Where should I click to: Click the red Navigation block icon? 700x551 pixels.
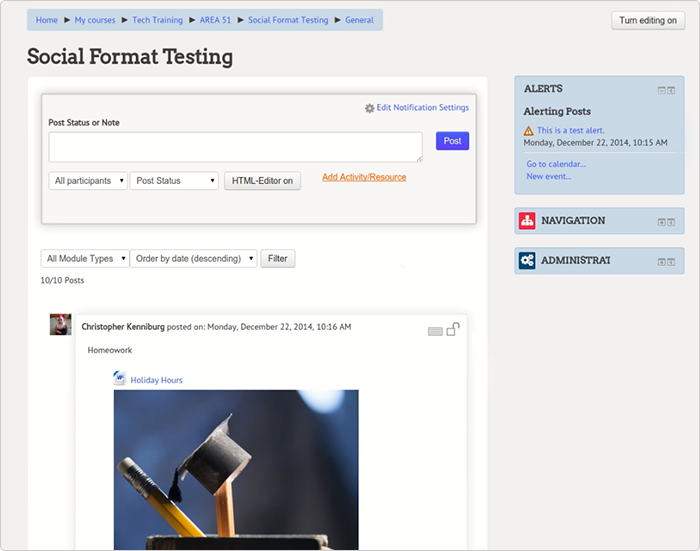tap(527, 221)
